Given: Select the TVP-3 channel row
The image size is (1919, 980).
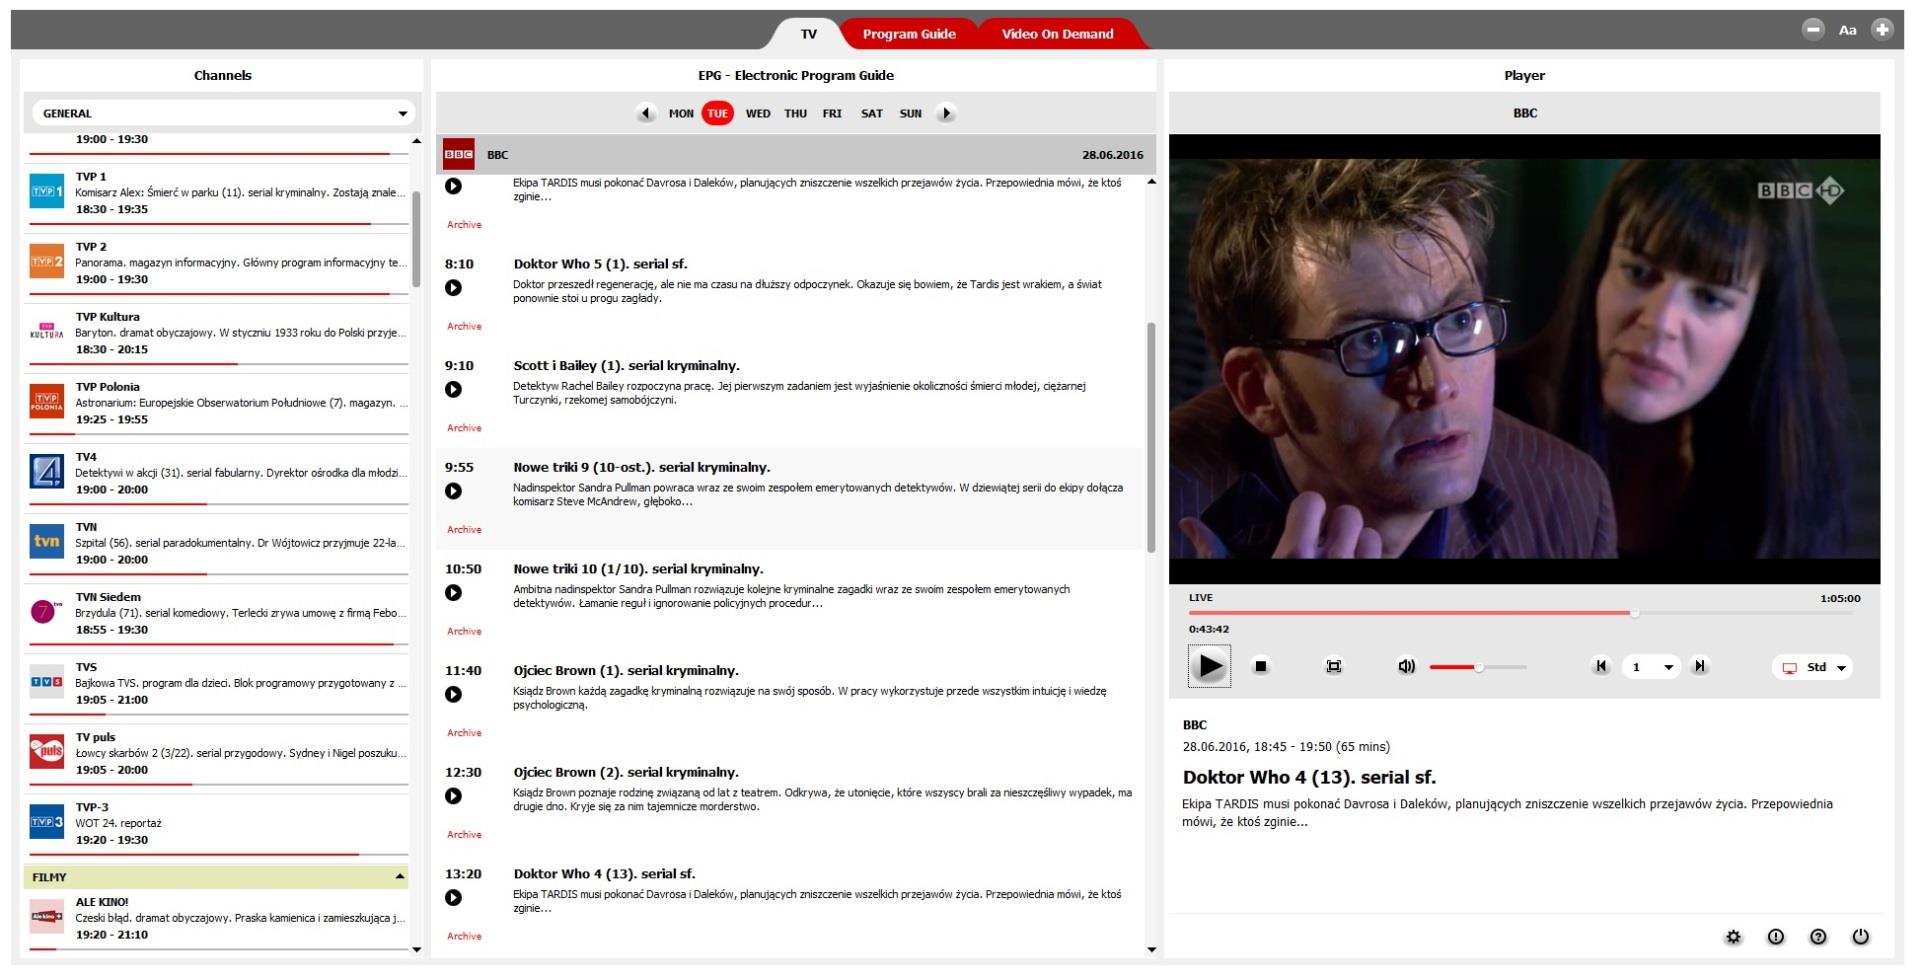Looking at the screenshot, I should click(x=216, y=823).
